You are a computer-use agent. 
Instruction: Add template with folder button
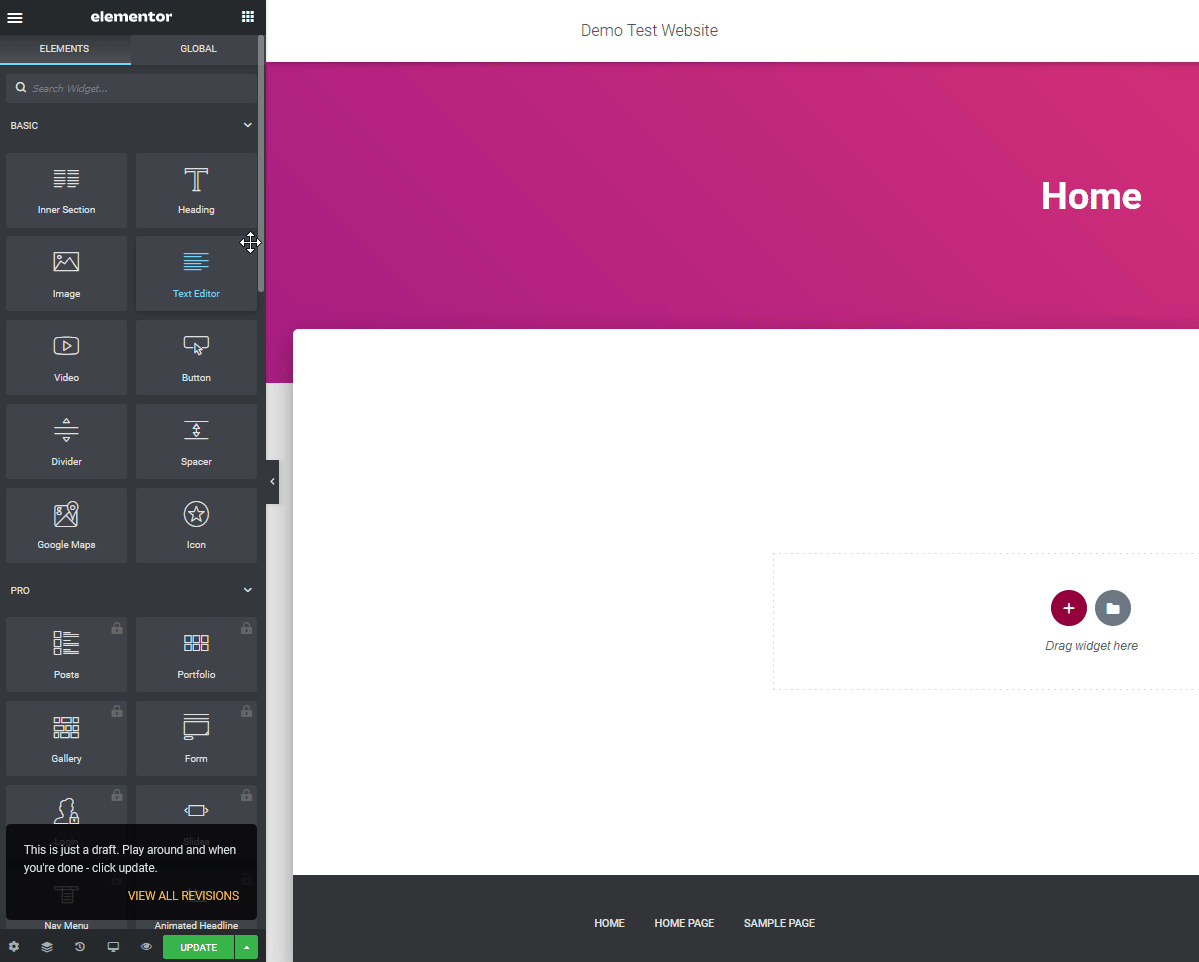point(1113,609)
